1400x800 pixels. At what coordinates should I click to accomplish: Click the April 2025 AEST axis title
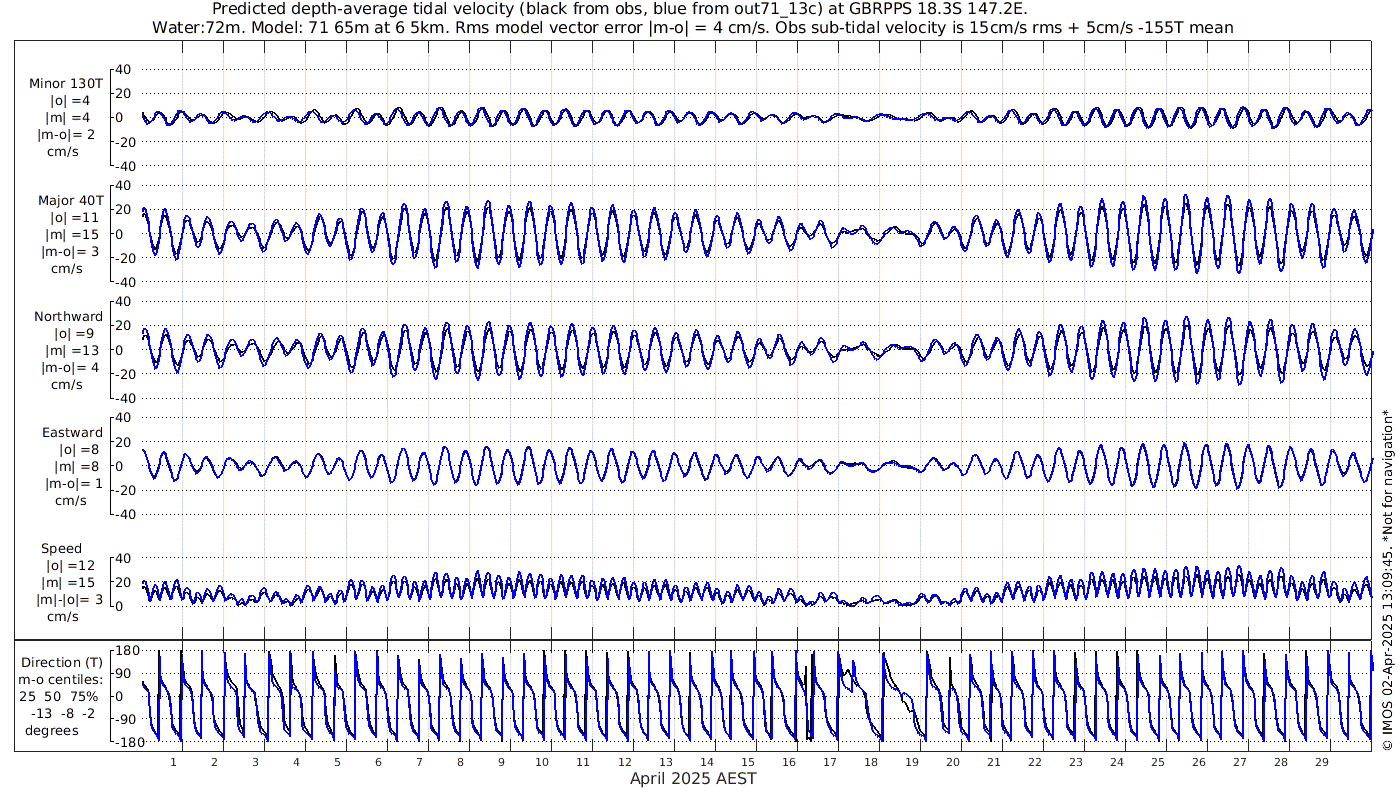coord(692,778)
